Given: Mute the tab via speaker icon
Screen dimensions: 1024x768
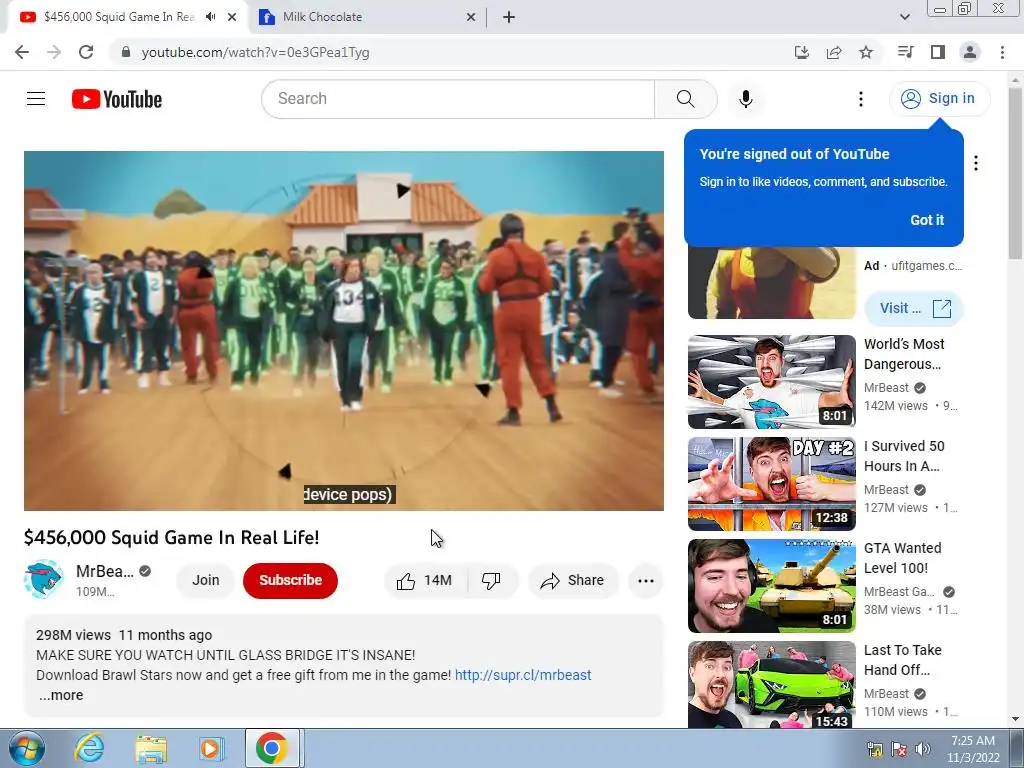Looking at the screenshot, I should [x=210, y=17].
